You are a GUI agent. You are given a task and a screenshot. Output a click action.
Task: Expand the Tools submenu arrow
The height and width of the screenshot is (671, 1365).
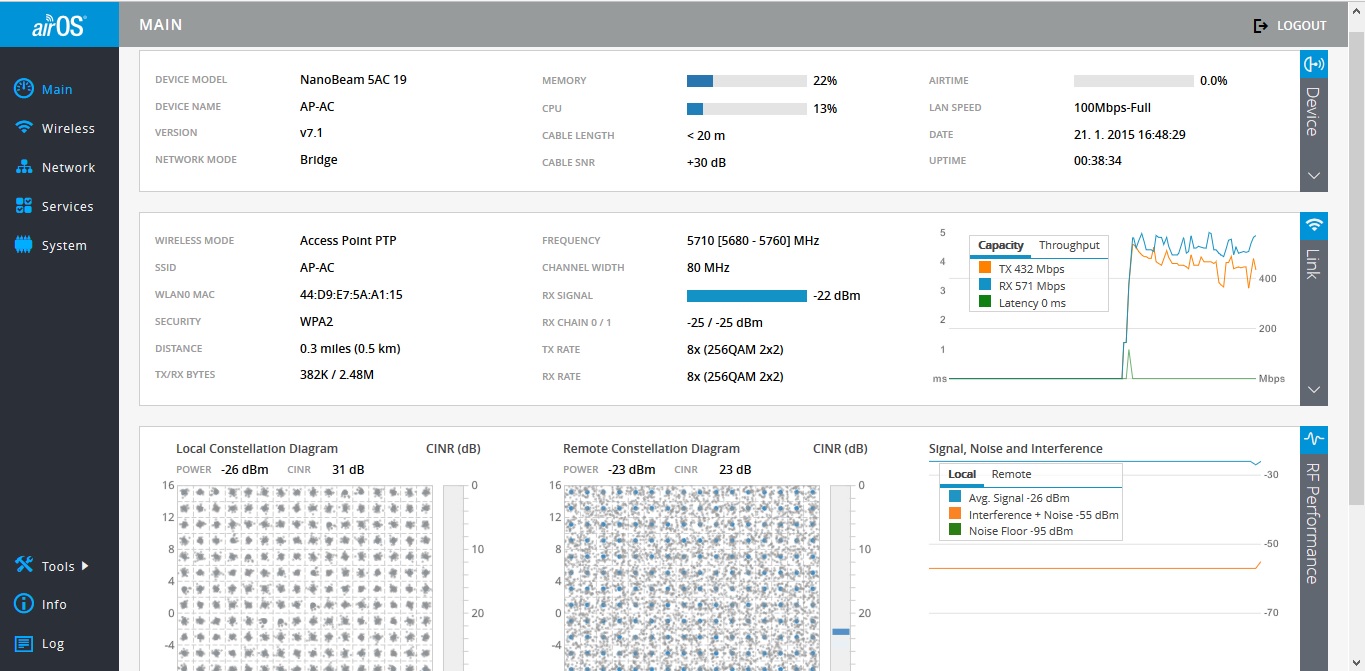pyautogui.click(x=85, y=566)
